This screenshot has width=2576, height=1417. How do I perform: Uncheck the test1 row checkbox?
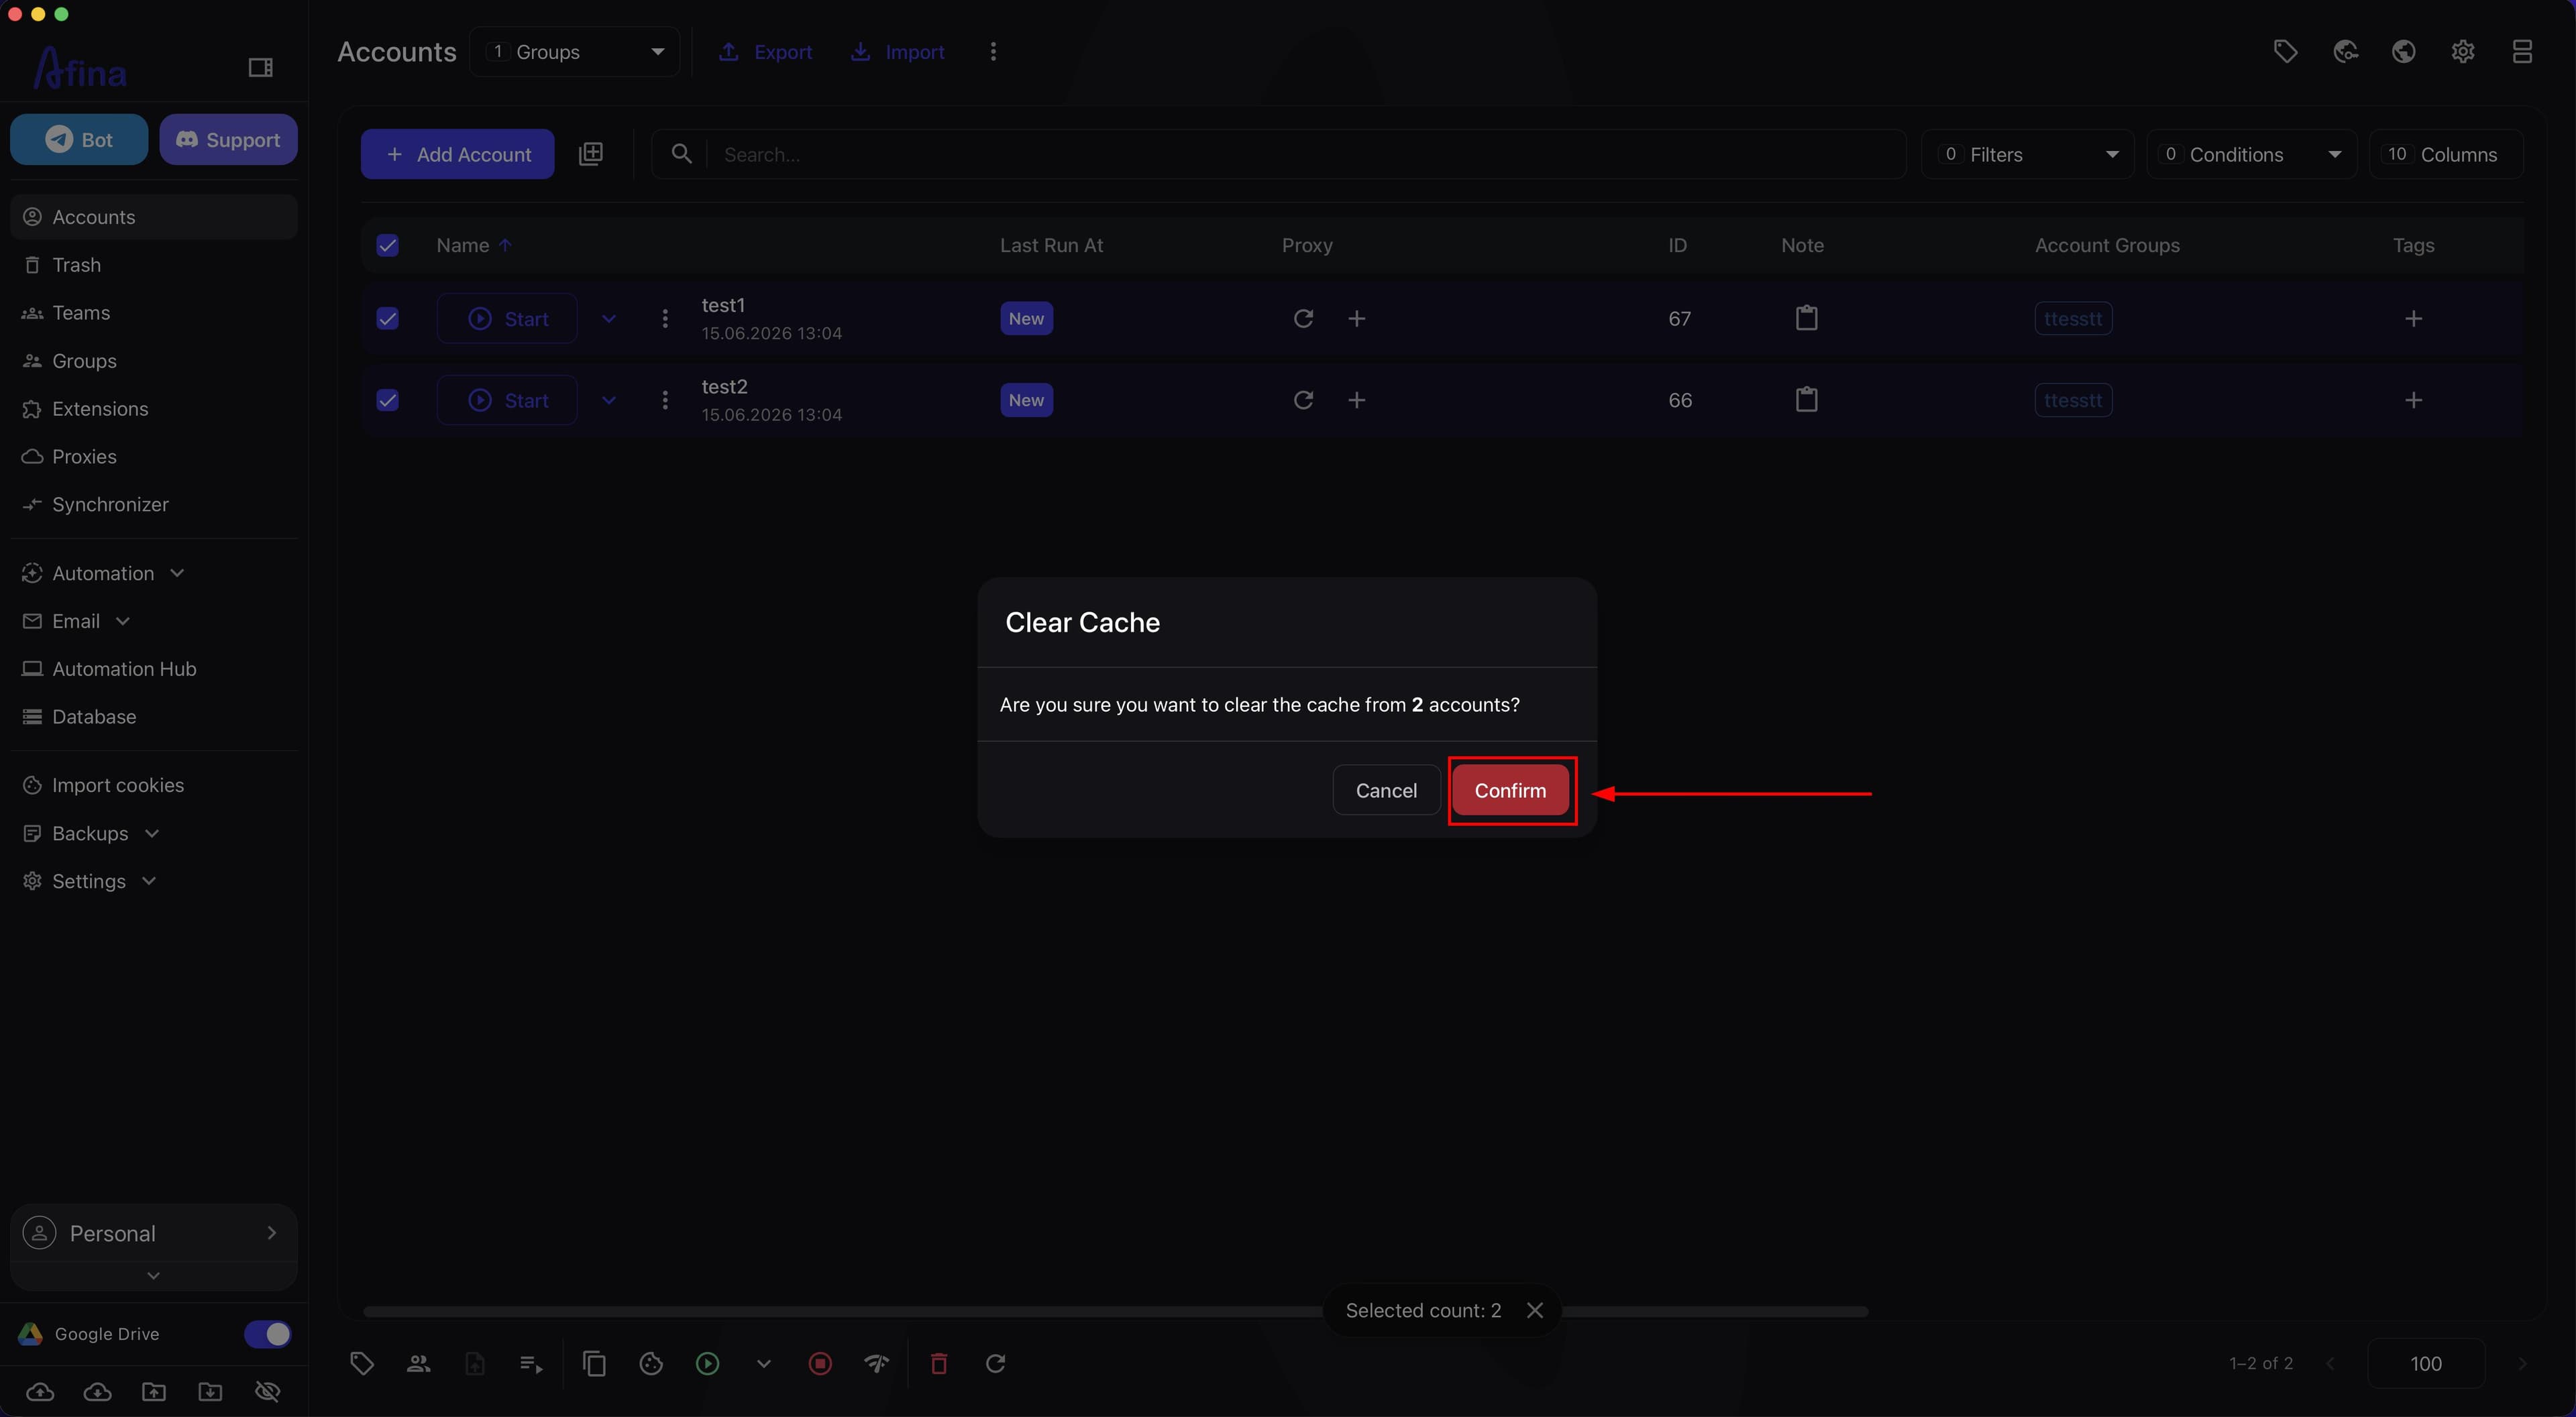point(387,318)
